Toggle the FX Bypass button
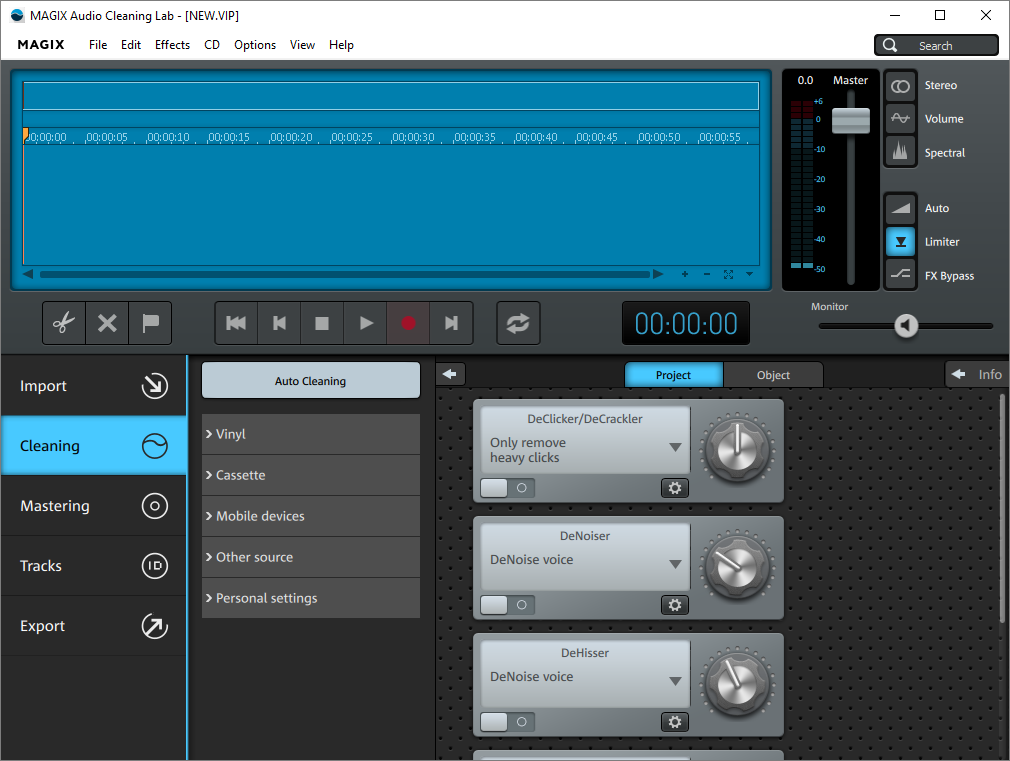Screen dimensions: 1010x761 [900, 275]
